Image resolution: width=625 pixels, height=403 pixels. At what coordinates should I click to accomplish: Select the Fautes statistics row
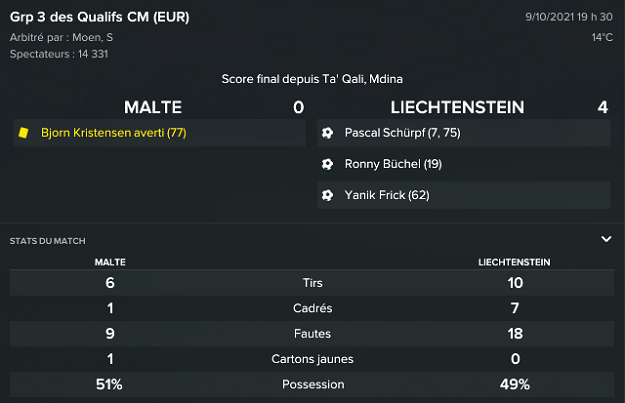(x=318, y=334)
